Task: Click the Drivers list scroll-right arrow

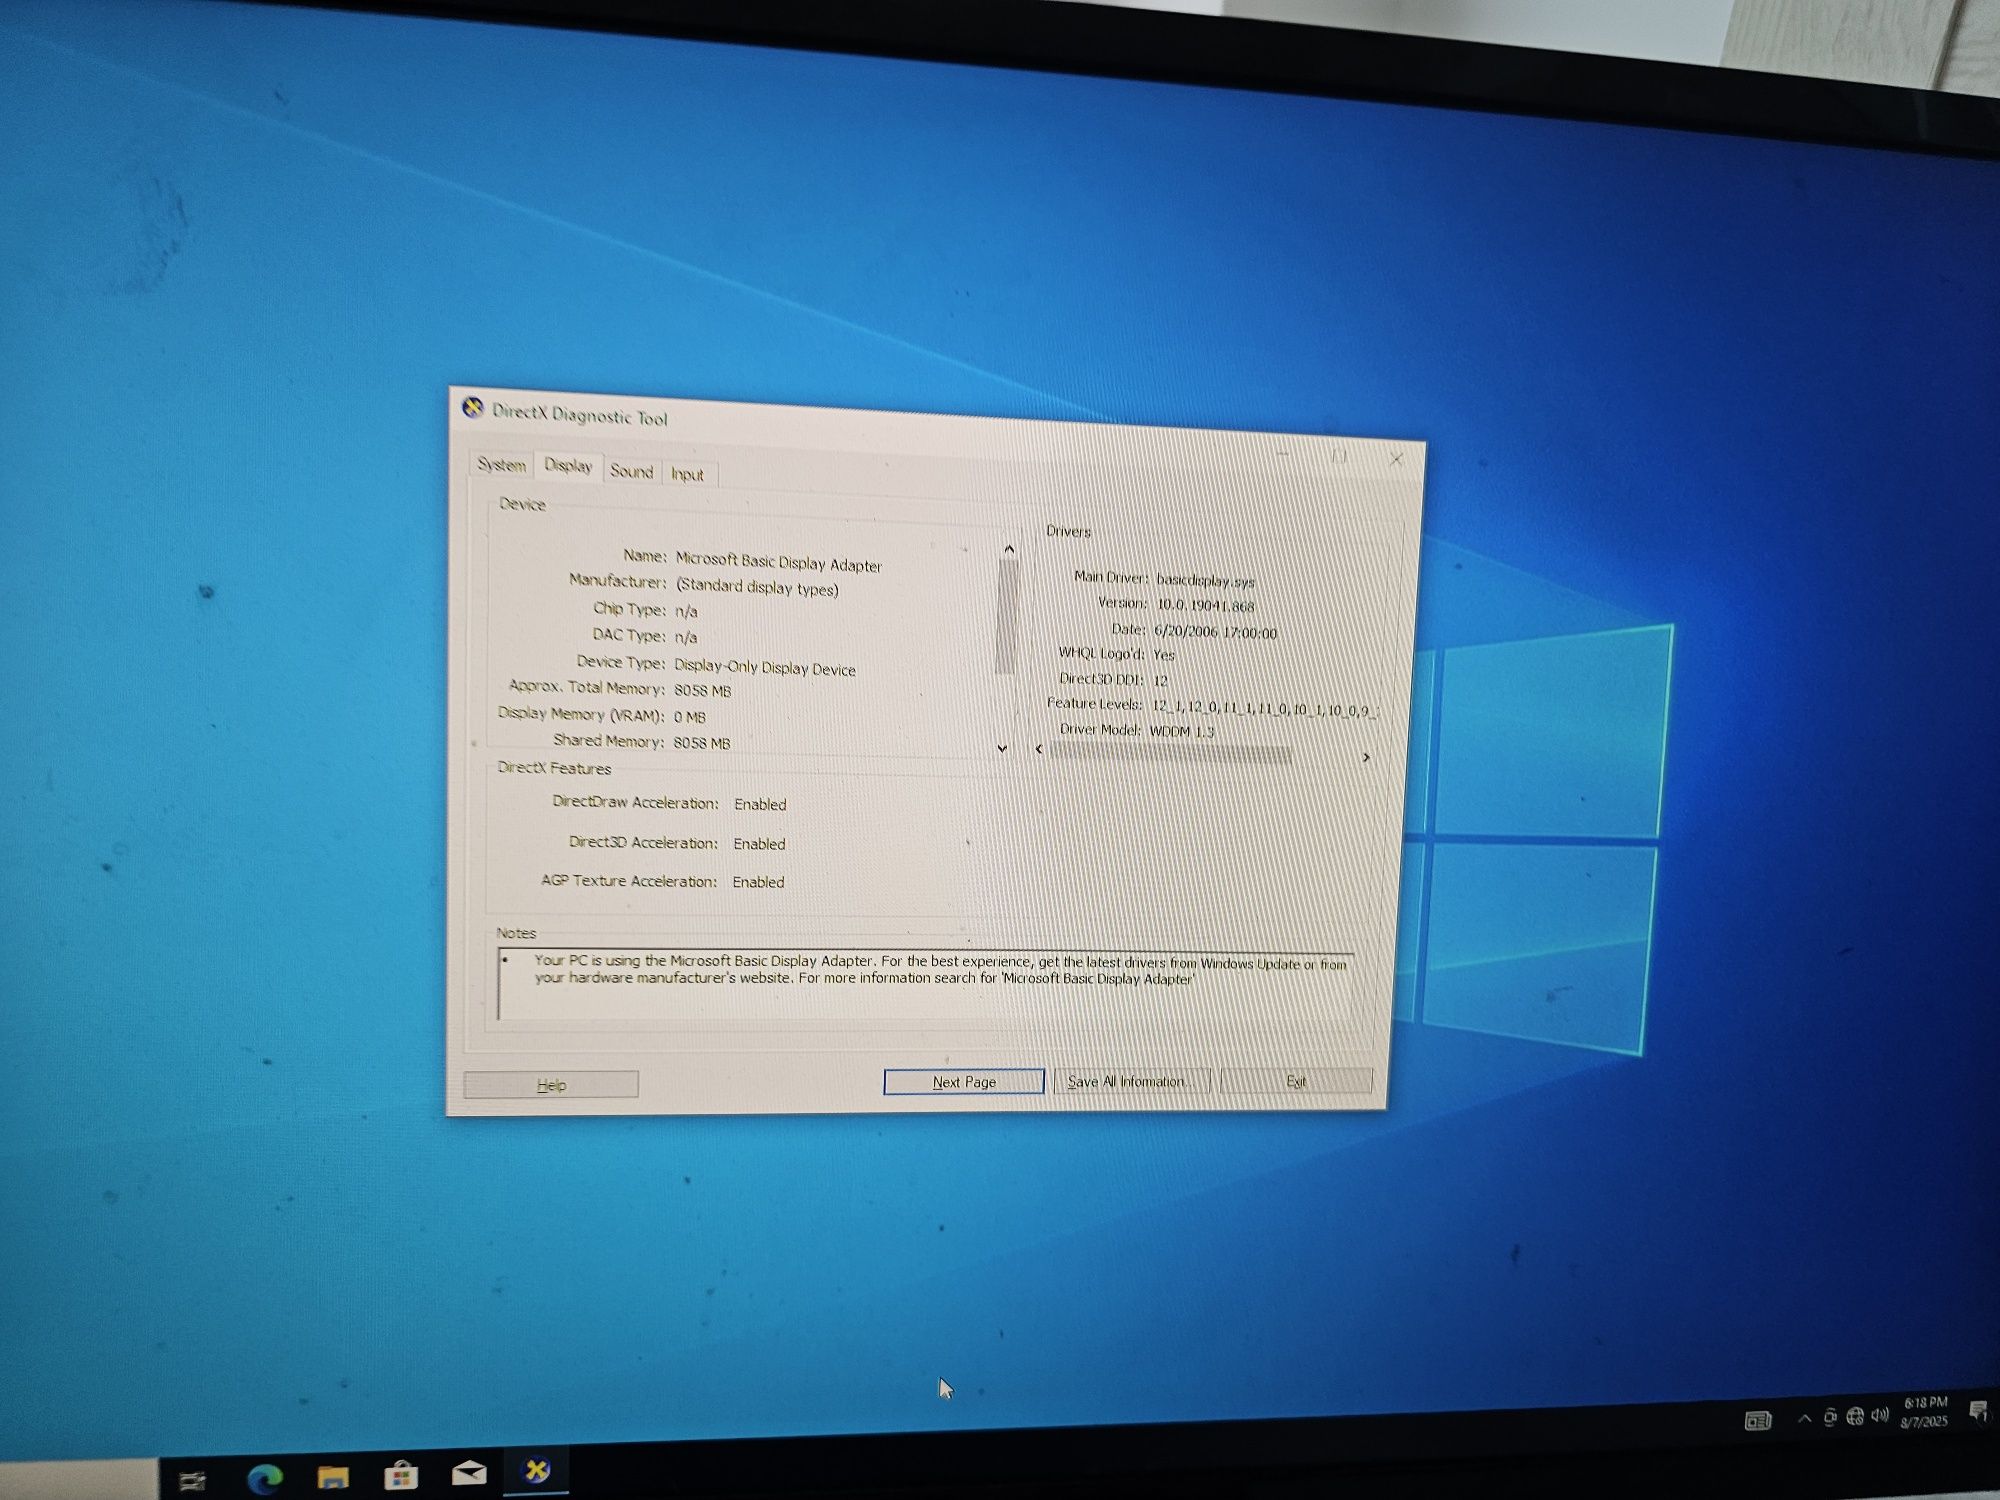Action: (1366, 757)
